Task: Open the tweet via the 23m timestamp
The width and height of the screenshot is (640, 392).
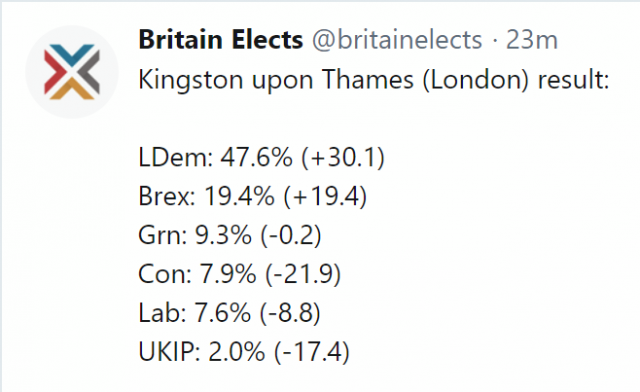Action: click(532, 40)
